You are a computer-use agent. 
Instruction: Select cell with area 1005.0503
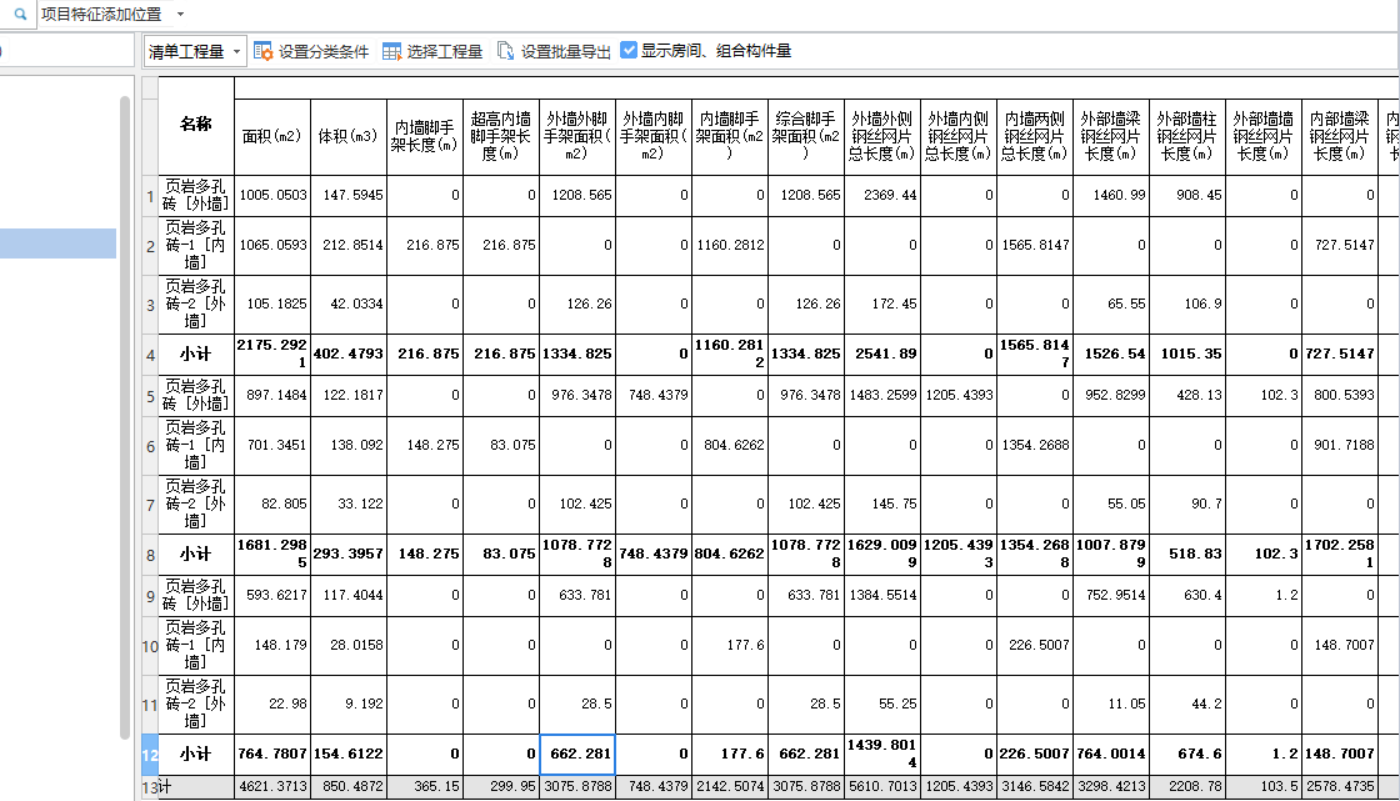click(x=272, y=196)
